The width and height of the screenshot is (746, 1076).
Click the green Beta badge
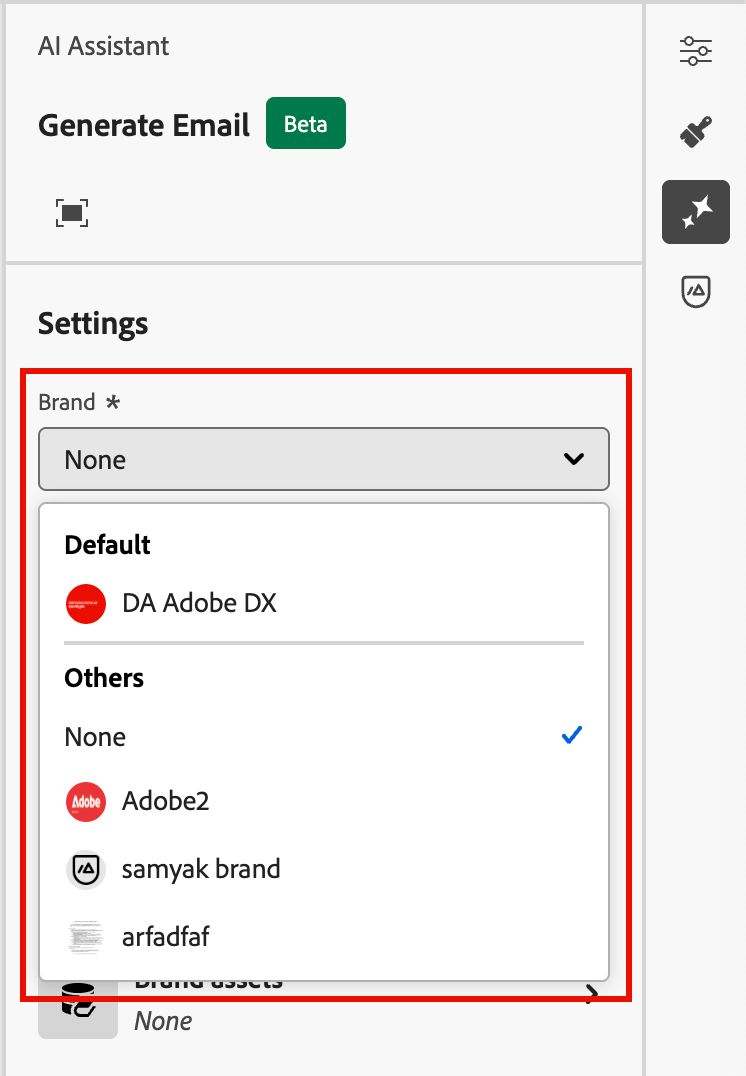click(305, 124)
